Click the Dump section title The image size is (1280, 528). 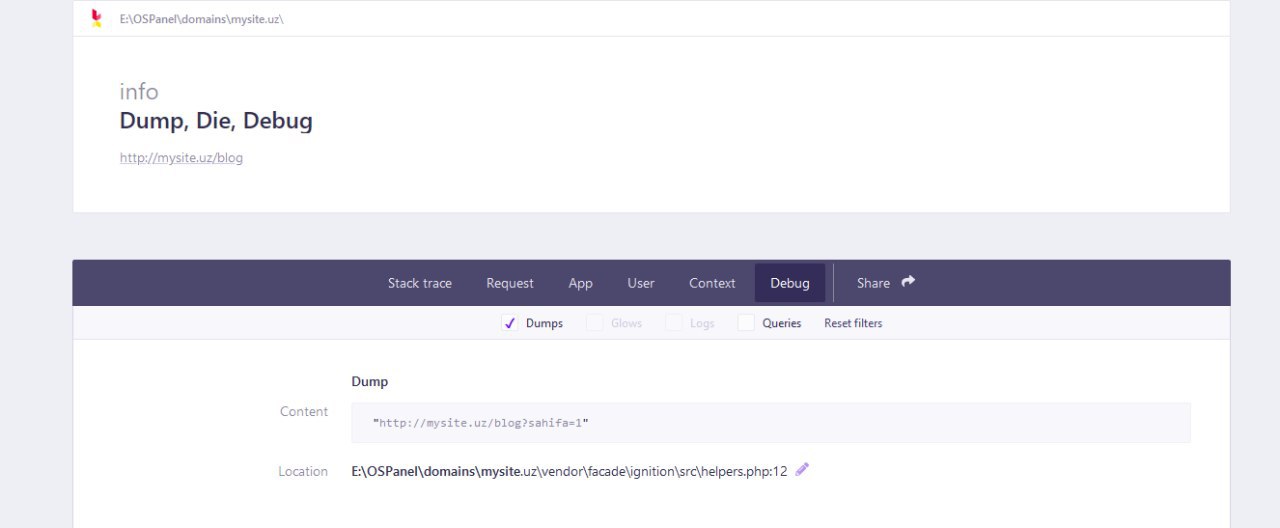click(369, 381)
